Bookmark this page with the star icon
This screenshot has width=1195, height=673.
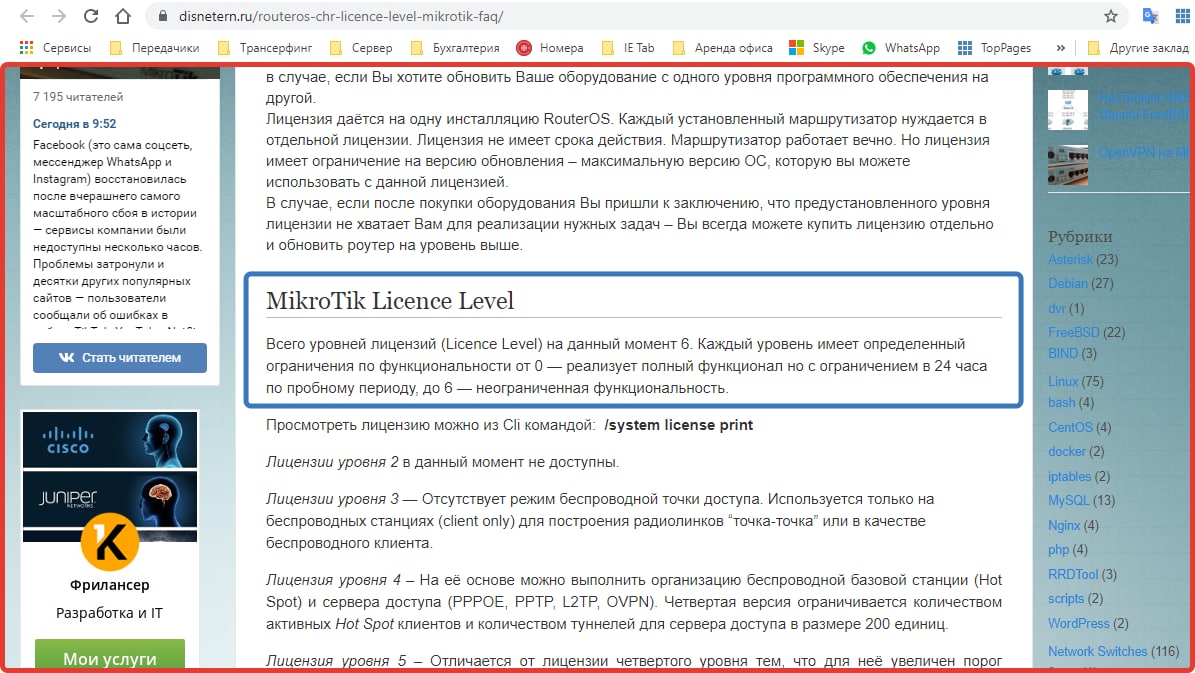[1110, 16]
